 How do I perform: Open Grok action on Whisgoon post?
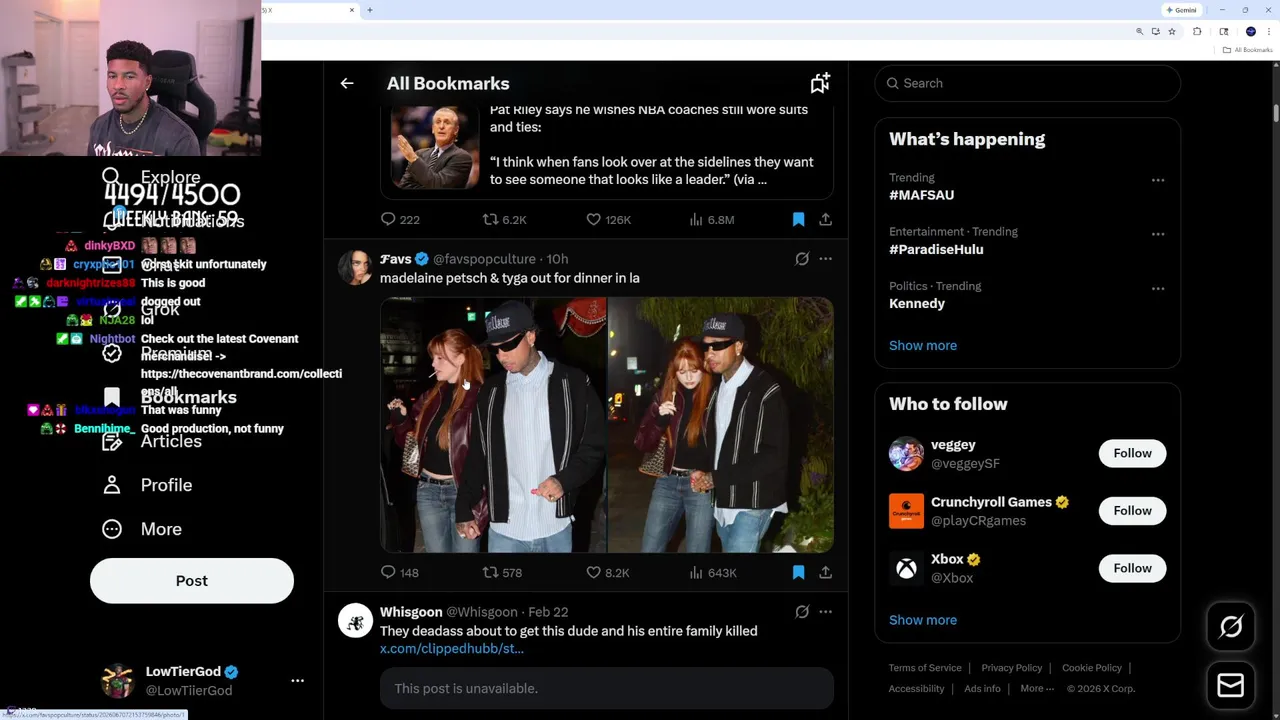(802, 612)
